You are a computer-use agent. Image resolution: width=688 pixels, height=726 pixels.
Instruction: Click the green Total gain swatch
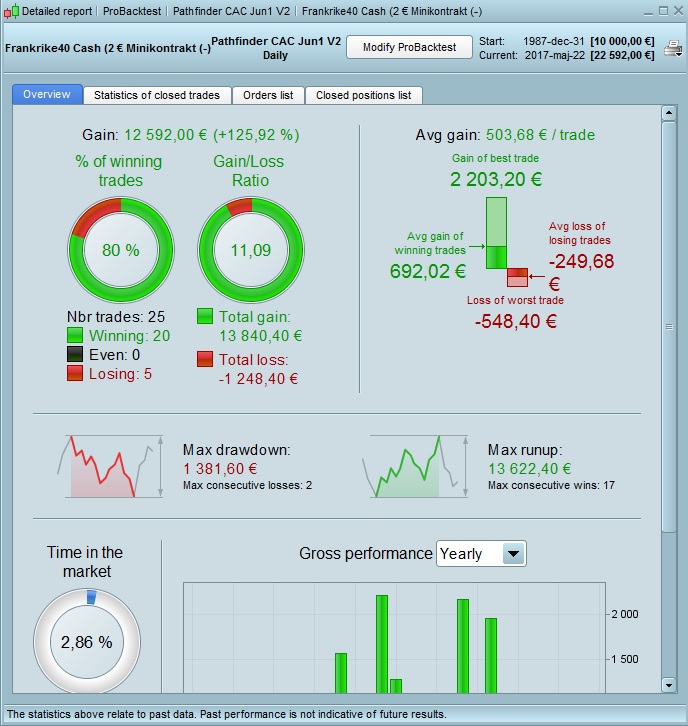pos(205,316)
